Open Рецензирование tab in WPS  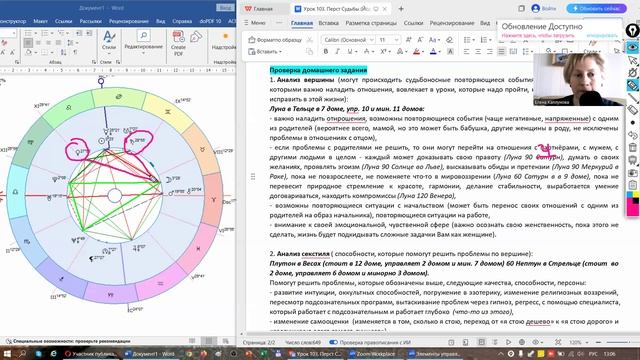pyautogui.click(x=452, y=23)
